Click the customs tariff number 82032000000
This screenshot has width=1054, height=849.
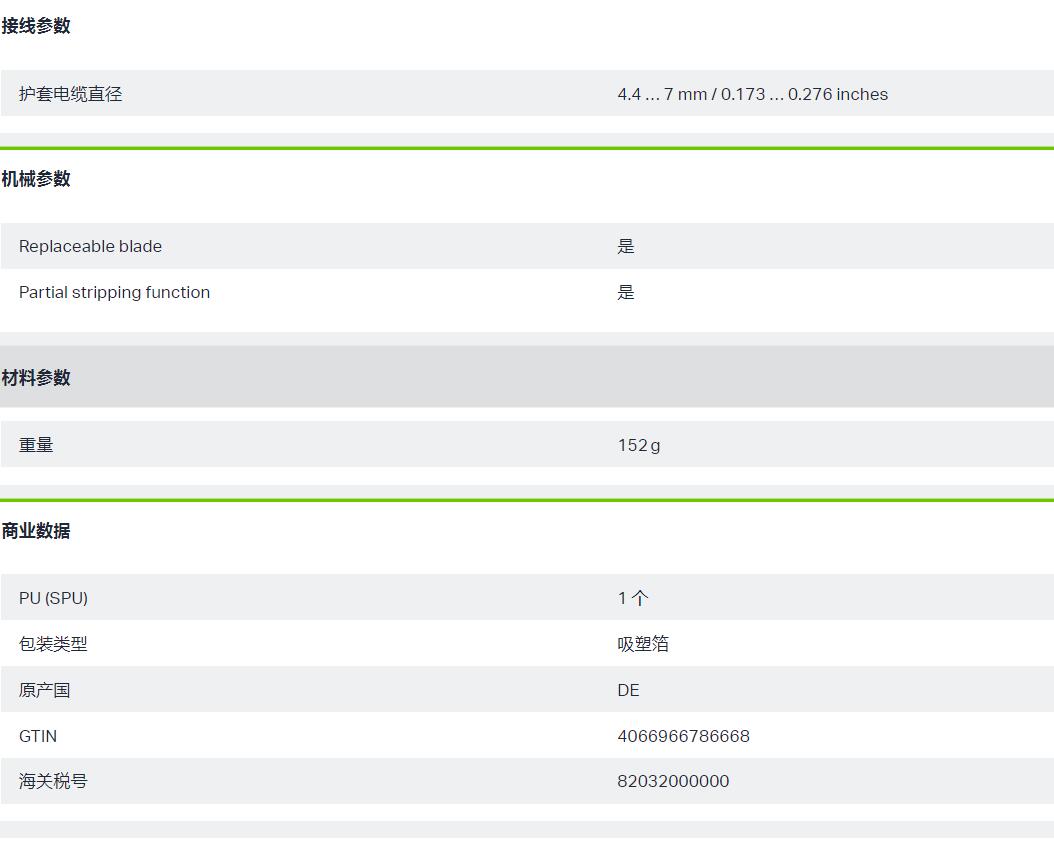pos(673,781)
